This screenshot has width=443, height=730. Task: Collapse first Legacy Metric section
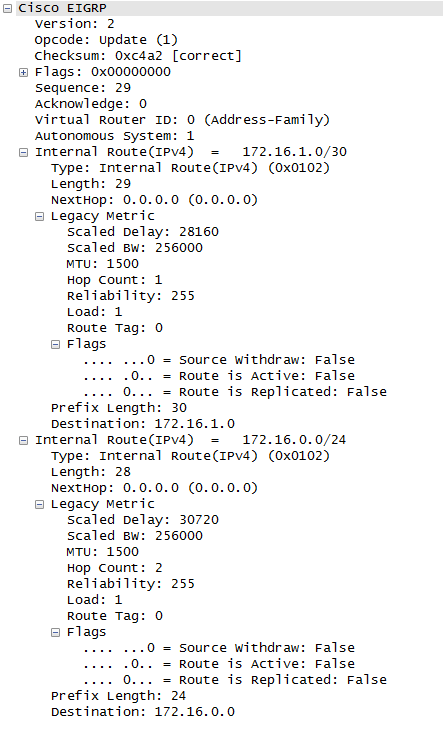(x=40, y=216)
